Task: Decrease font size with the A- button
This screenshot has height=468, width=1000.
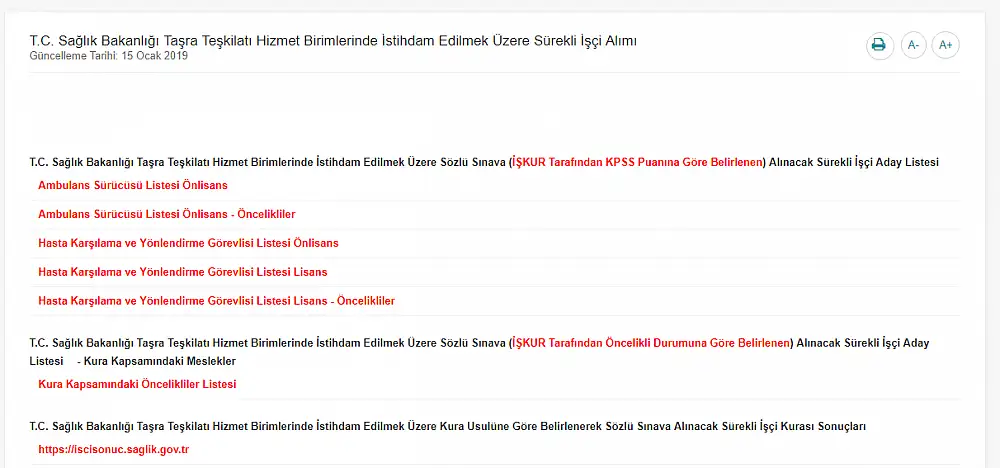Action: pos(913,45)
